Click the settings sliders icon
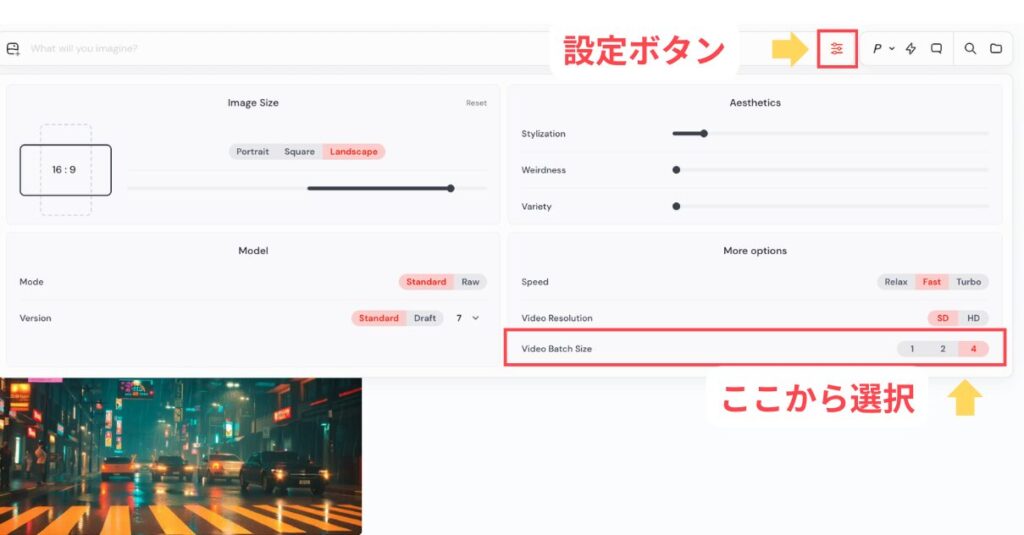 point(837,48)
